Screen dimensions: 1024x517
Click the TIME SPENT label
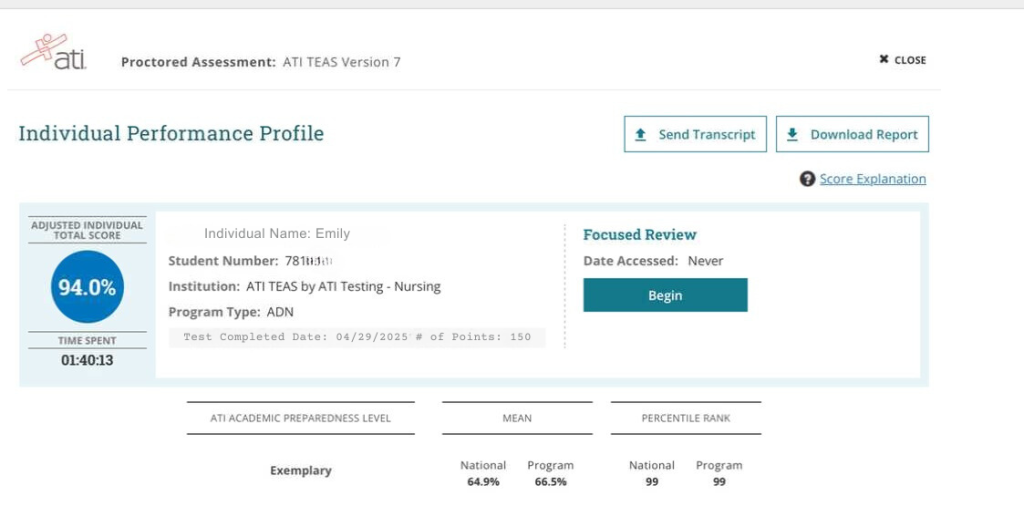[87, 341]
